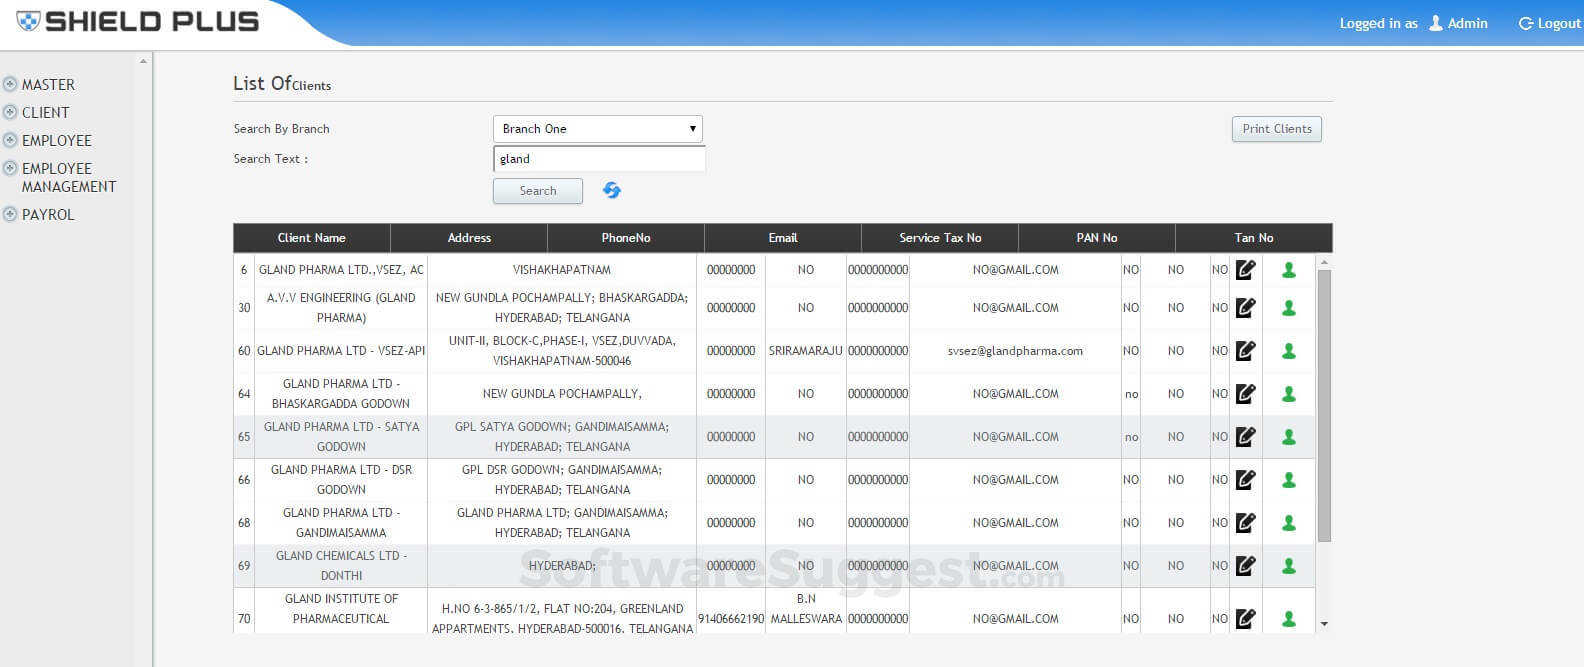This screenshot has height=667, width=1584.
Task: Edit the GLAND CHEMICALS LTD - DONTHI client
Action: coord(1245,566)
